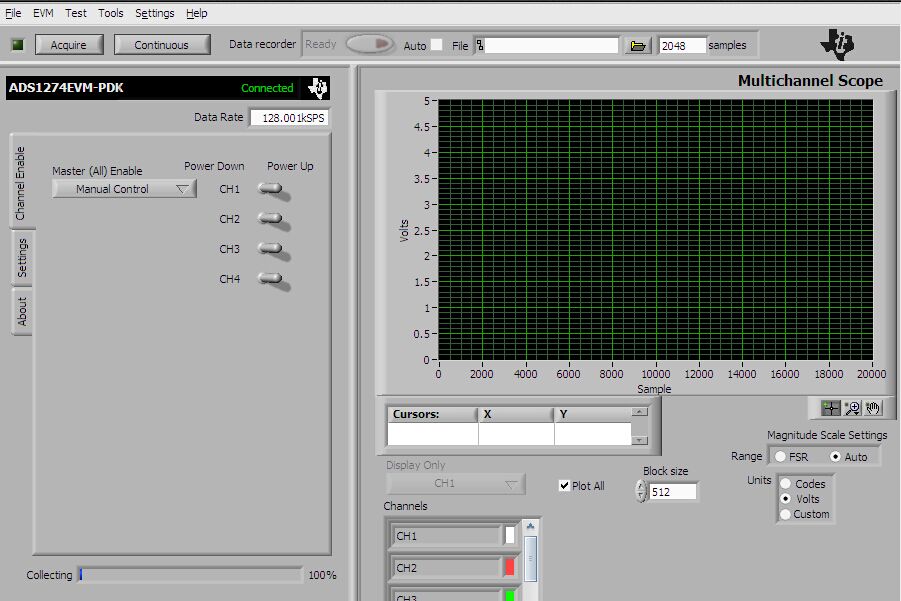Open the EVM menu
Viewport: 901px width, 601px height.
click(43, 13)
